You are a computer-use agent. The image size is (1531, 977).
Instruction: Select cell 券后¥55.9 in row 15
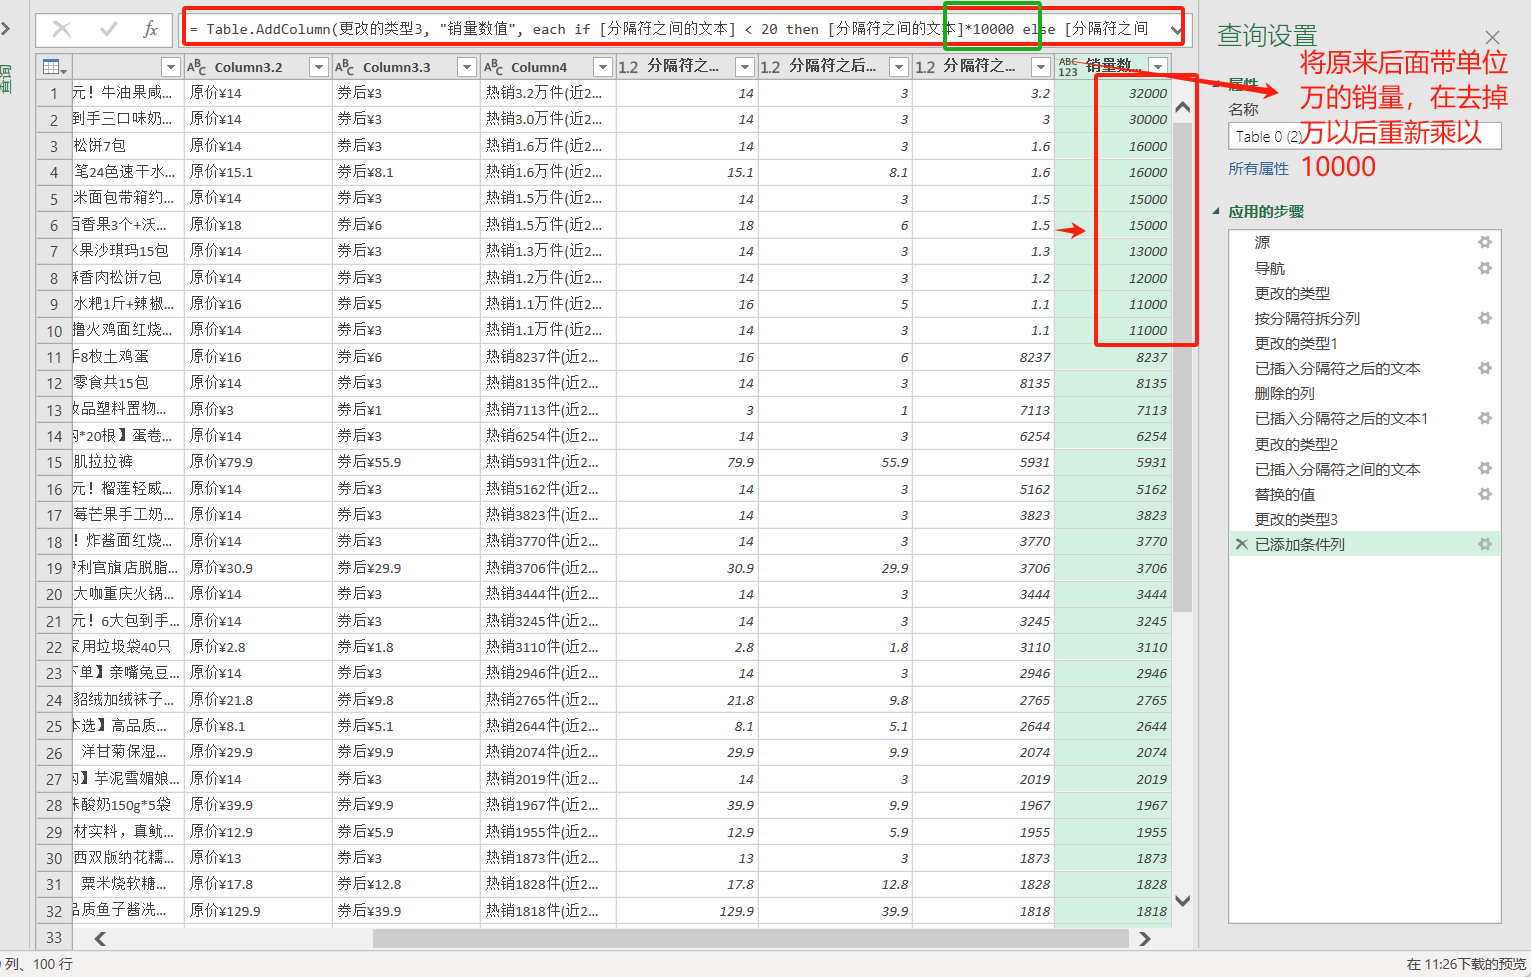click(x=406, y=462)
